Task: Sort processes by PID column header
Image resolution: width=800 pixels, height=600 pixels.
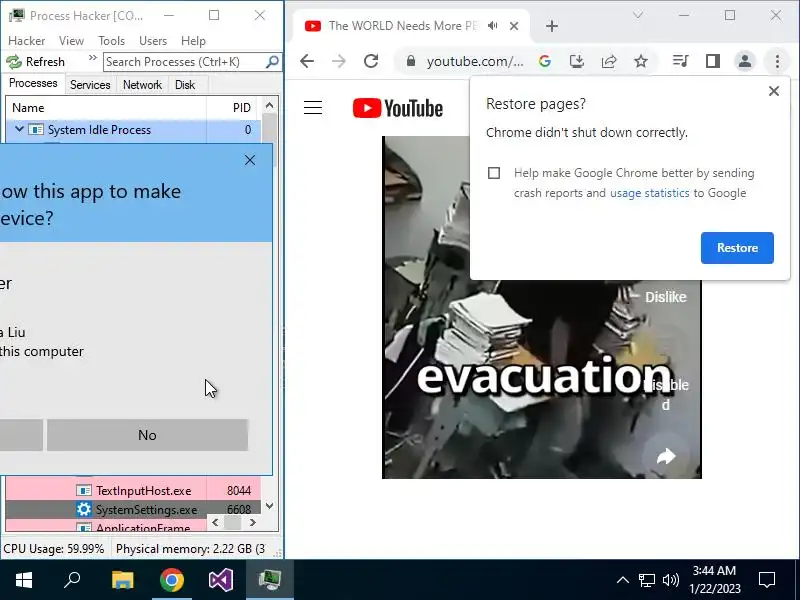Action: coord(234,108)
